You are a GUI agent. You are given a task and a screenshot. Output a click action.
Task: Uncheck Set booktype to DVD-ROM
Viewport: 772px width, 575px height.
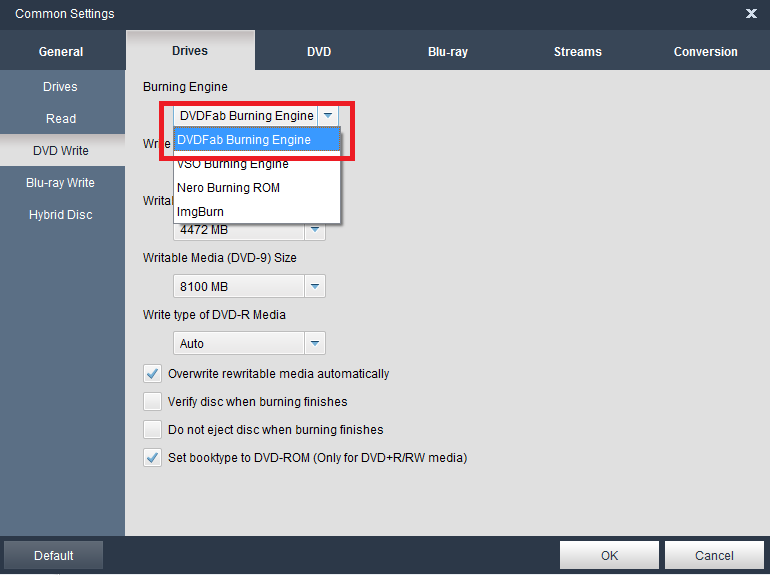pos(153,458)
